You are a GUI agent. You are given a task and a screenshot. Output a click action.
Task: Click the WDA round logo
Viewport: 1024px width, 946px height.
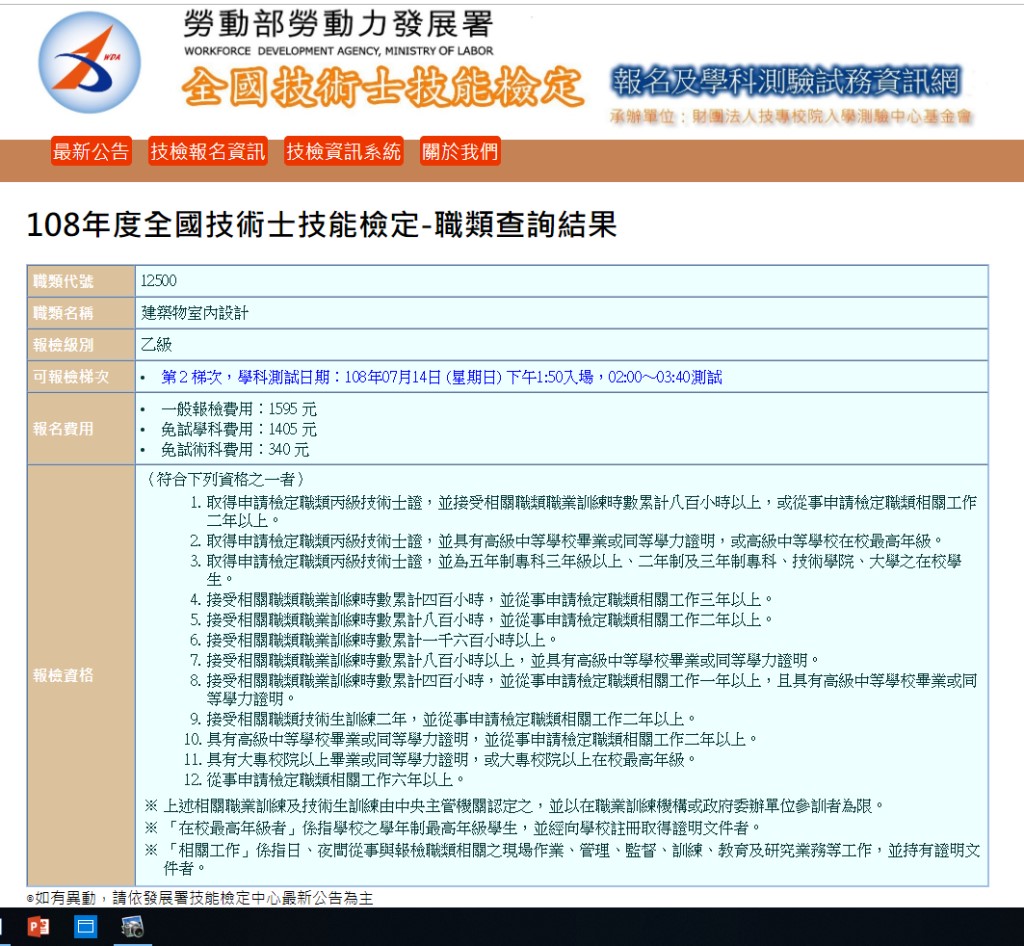pos(89,63)
